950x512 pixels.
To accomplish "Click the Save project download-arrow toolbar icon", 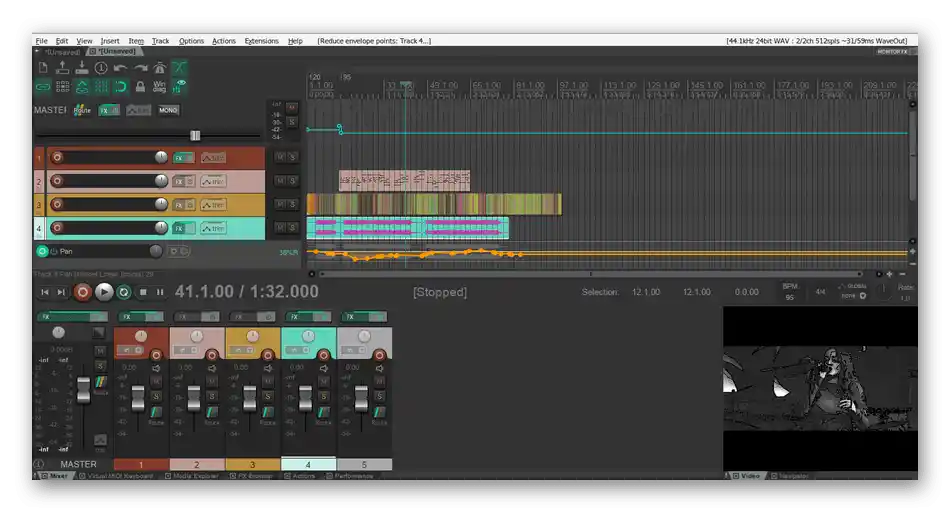I will pos(82,68).
